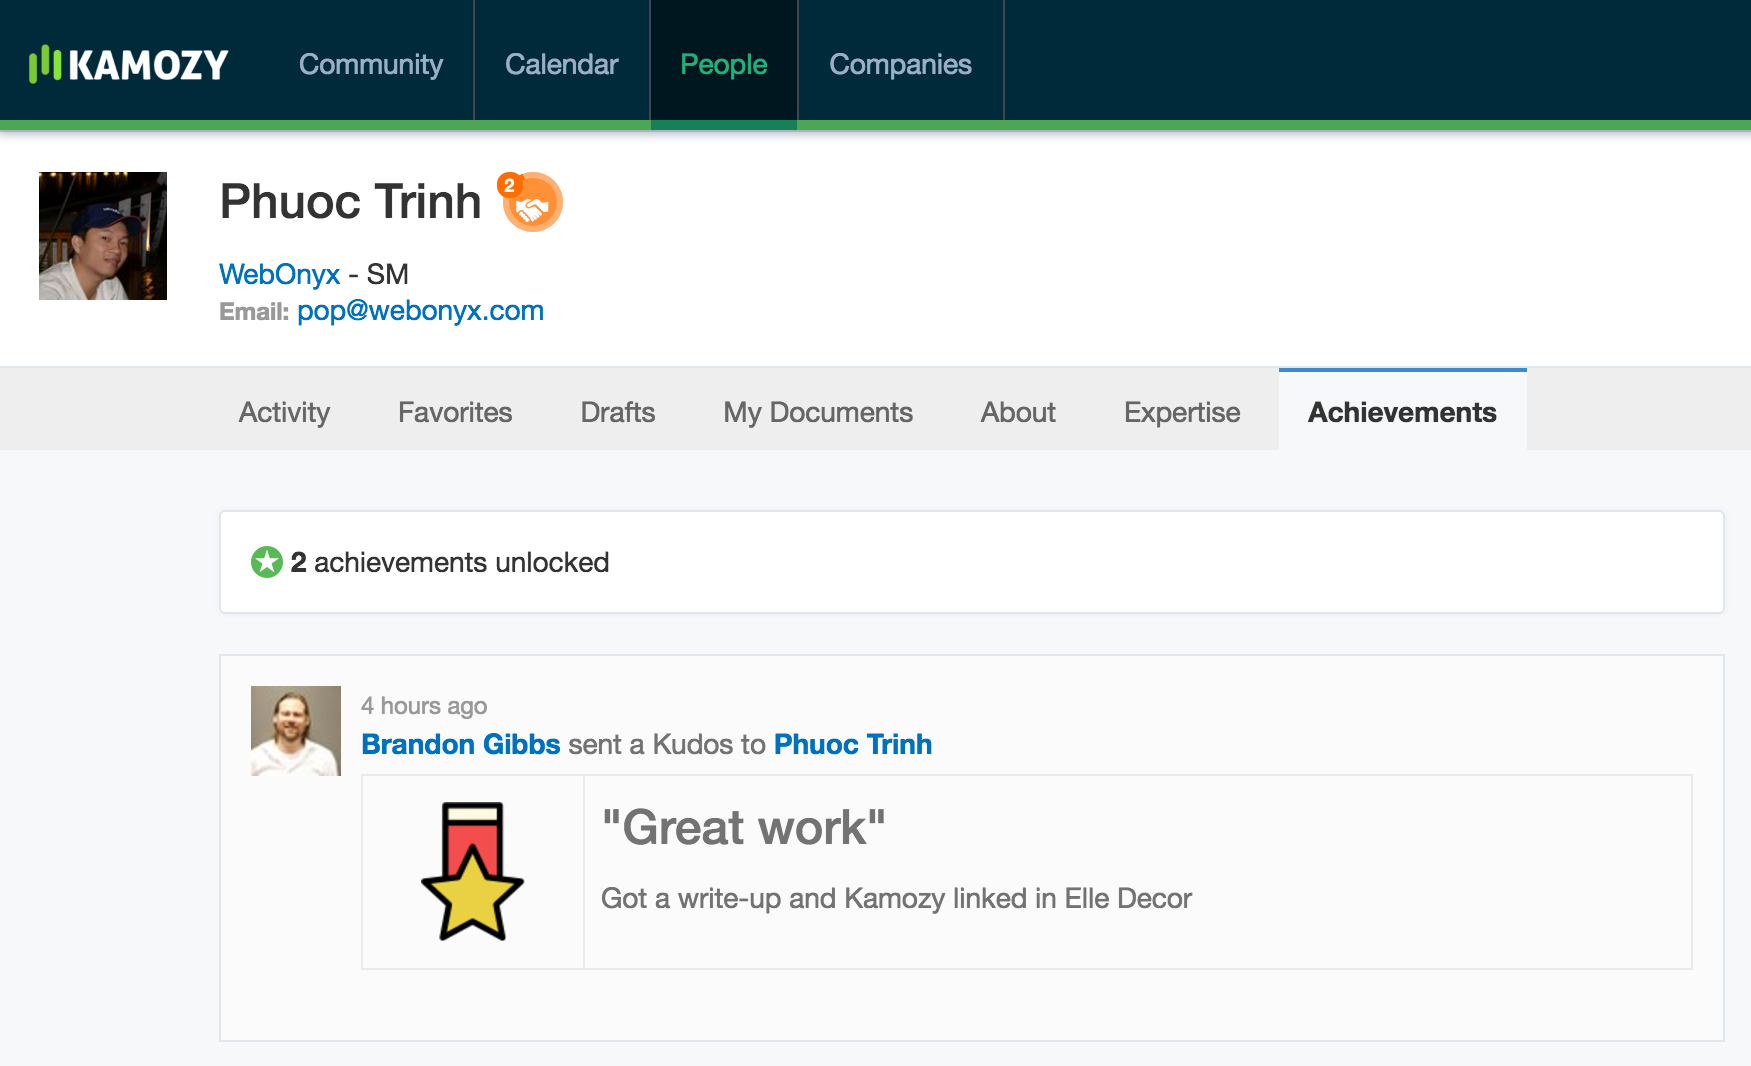1751x1066 pixels.
Task: Open the Community nav item
Action: (x=371, y=64)
